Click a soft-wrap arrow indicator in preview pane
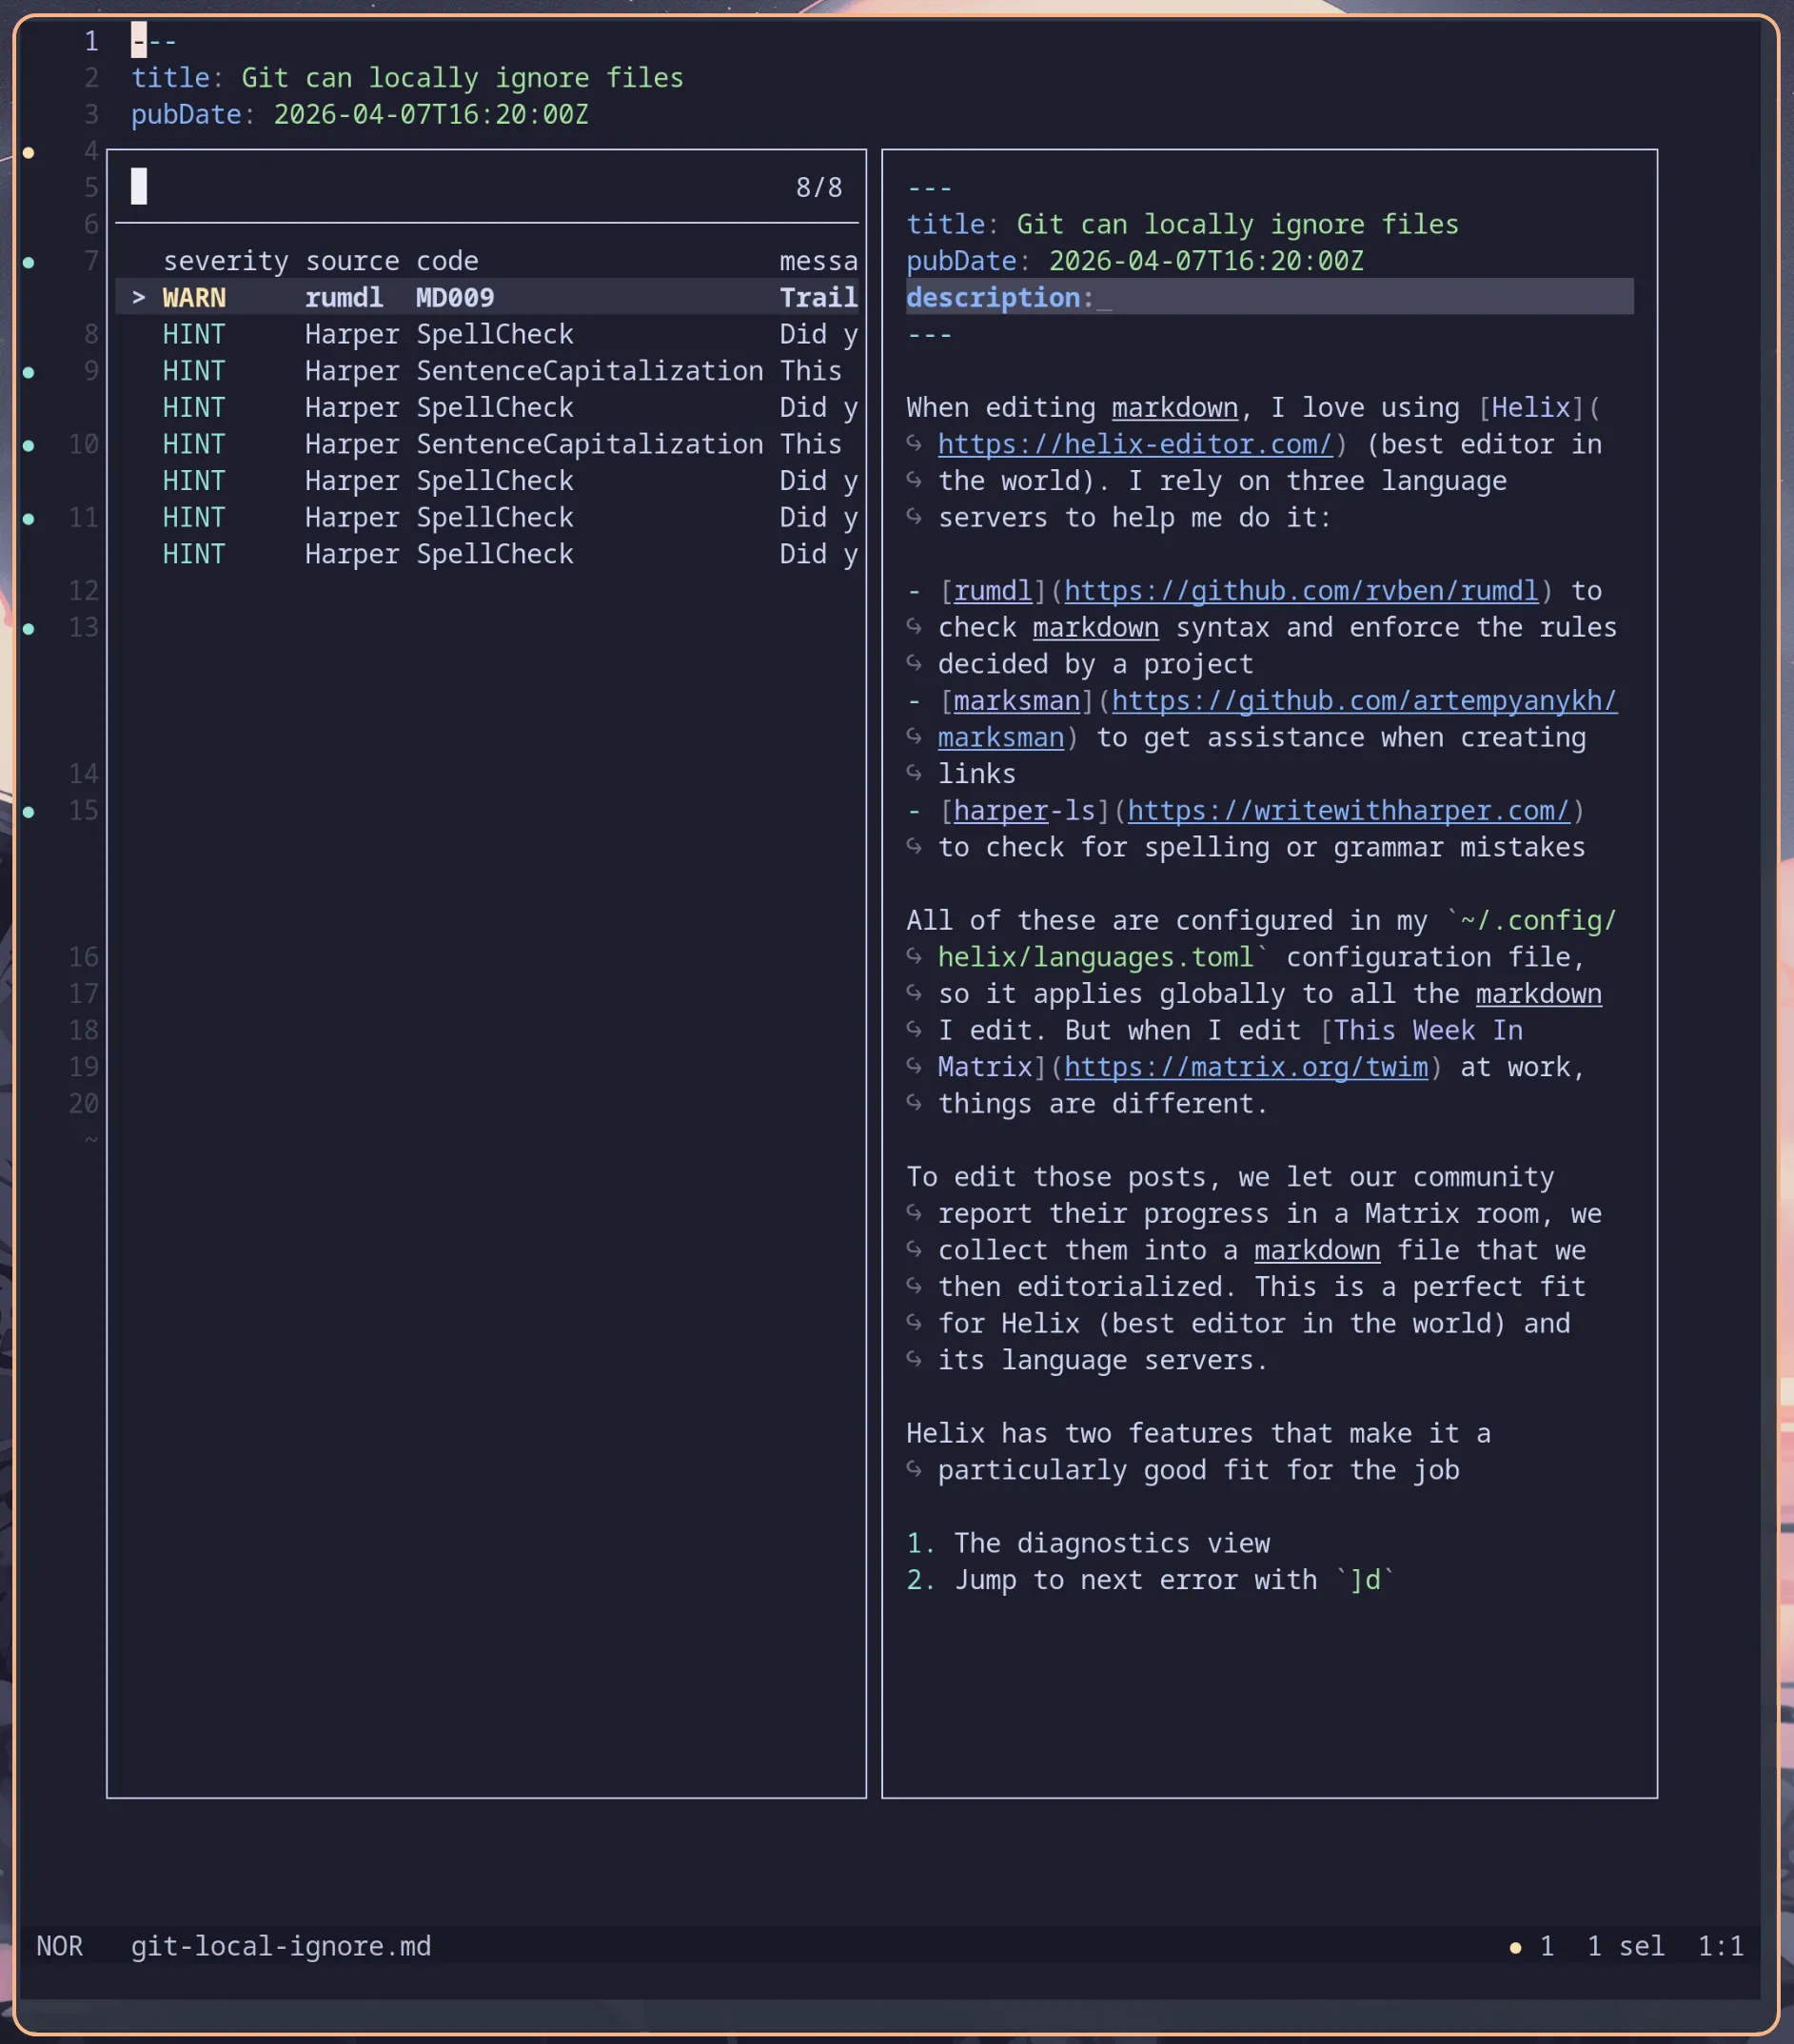Screen dimensions: 1794x2044 point(916,444)
